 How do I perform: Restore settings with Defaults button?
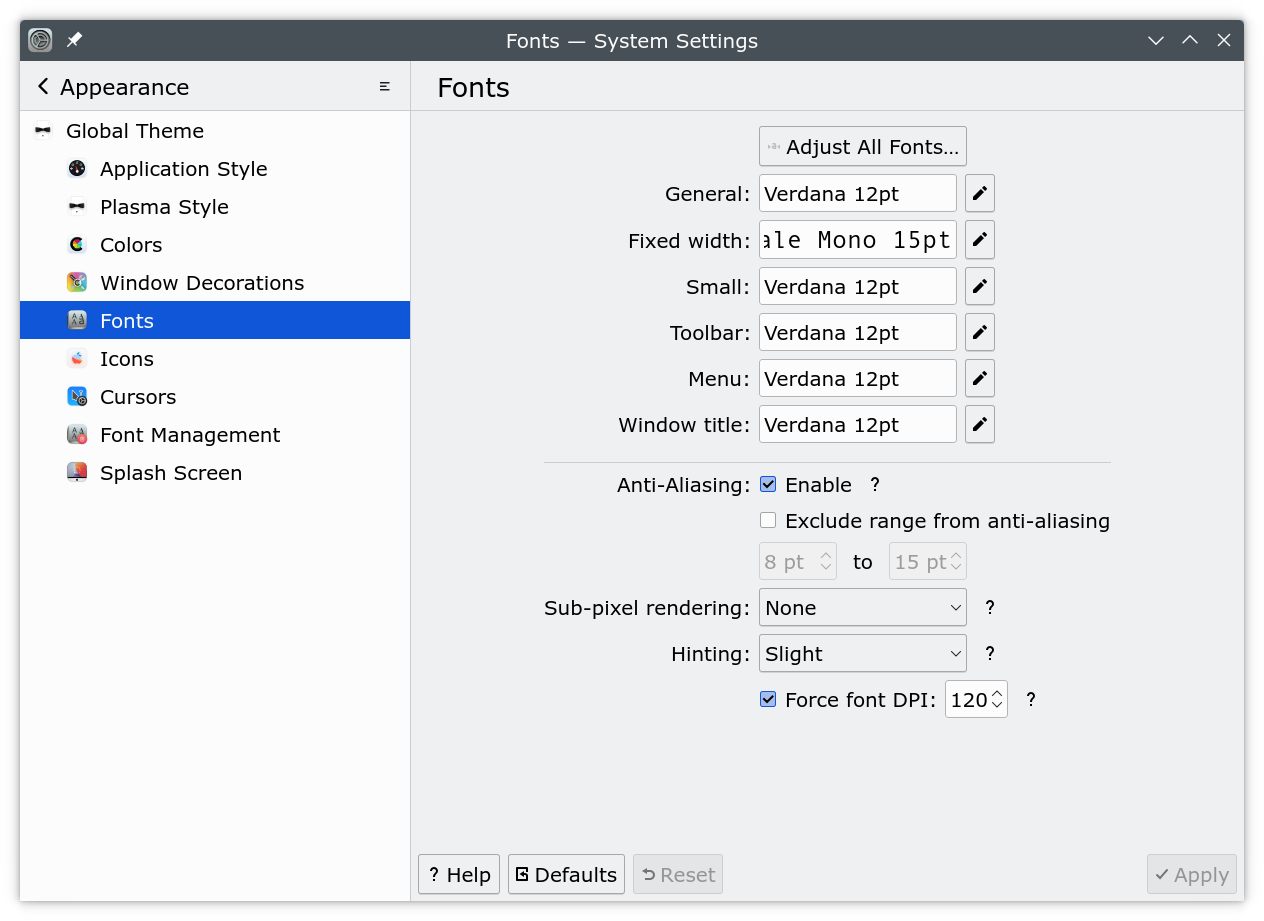(x=566, y=874)
